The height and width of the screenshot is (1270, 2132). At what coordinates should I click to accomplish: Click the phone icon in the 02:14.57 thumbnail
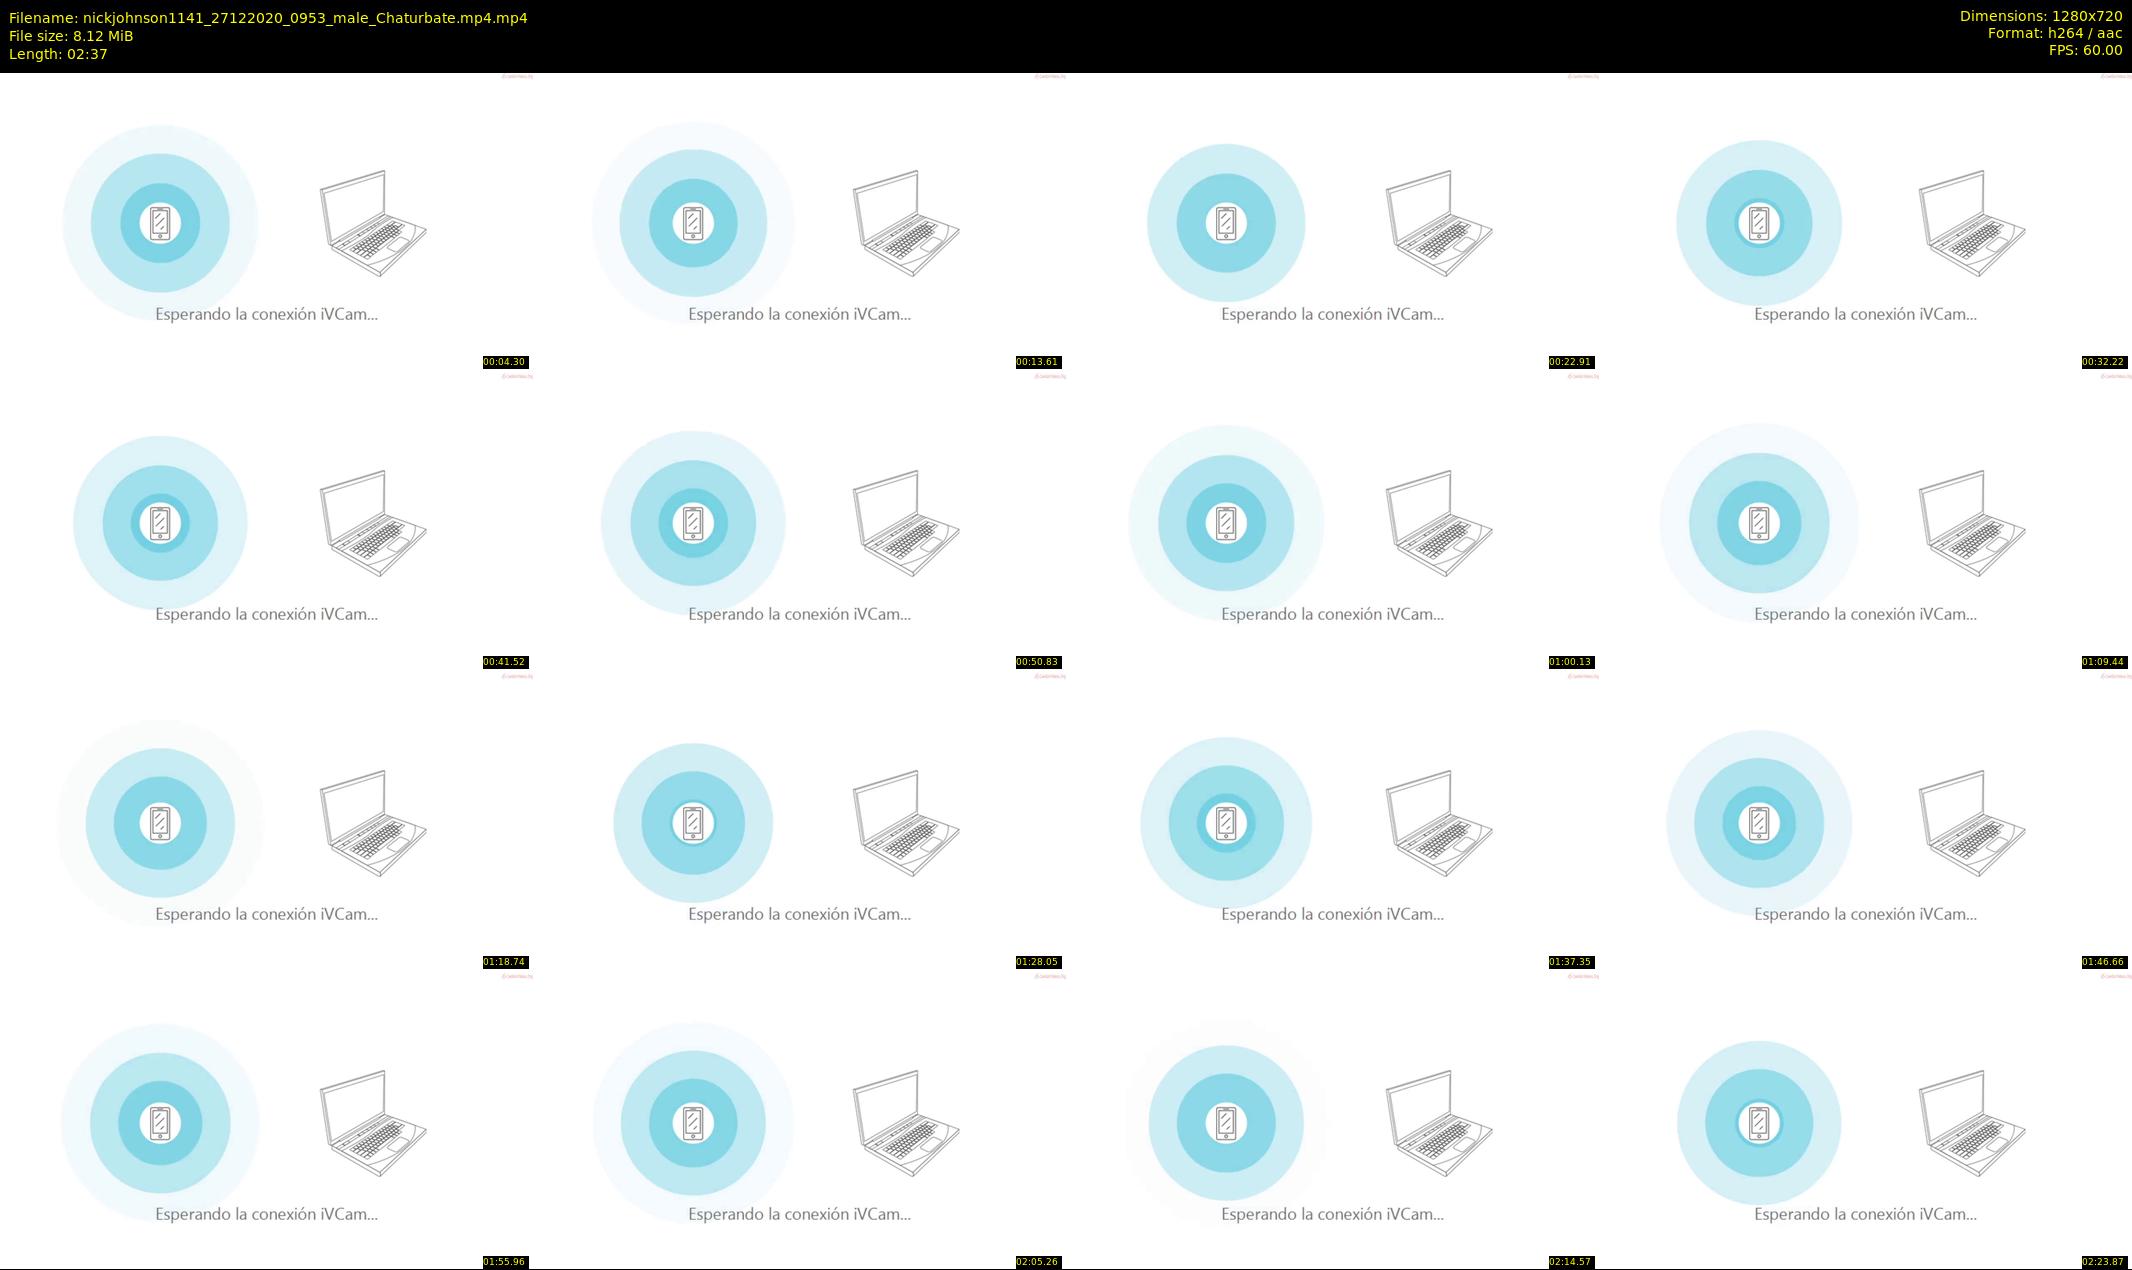point(1226,1123)
